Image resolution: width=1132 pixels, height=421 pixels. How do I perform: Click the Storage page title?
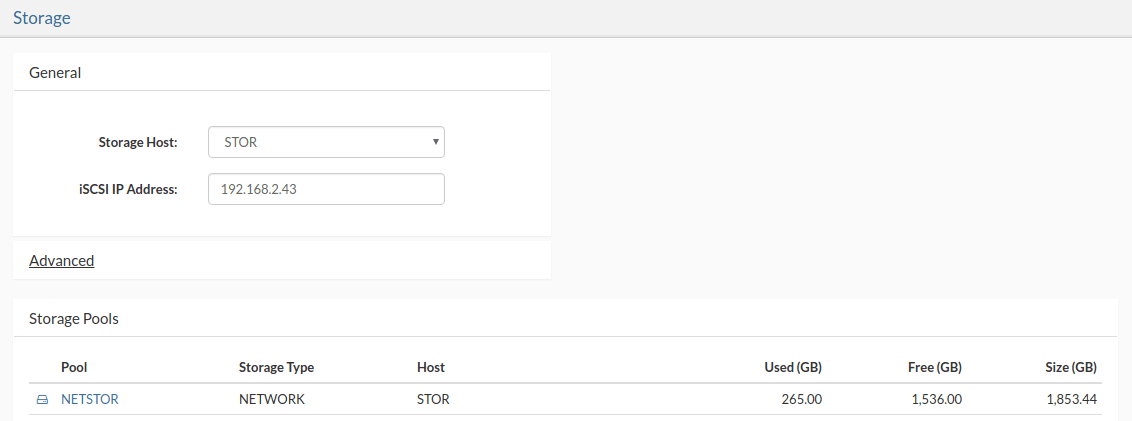click(42, 18)
